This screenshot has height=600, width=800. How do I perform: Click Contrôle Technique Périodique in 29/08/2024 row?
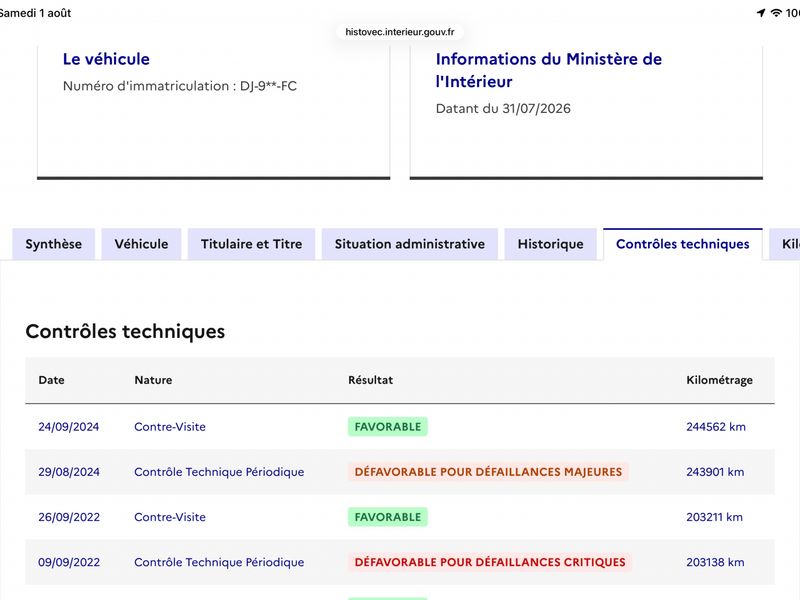tap(219, 472)
